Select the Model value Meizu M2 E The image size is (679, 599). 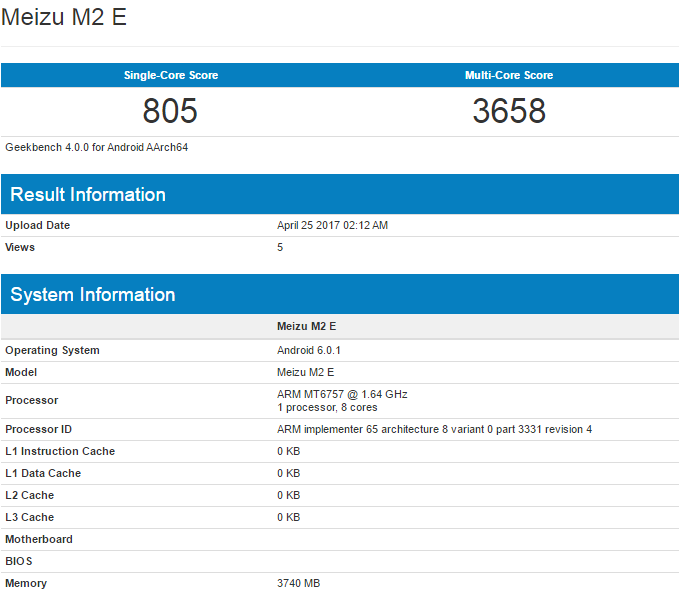pos(305,372)
